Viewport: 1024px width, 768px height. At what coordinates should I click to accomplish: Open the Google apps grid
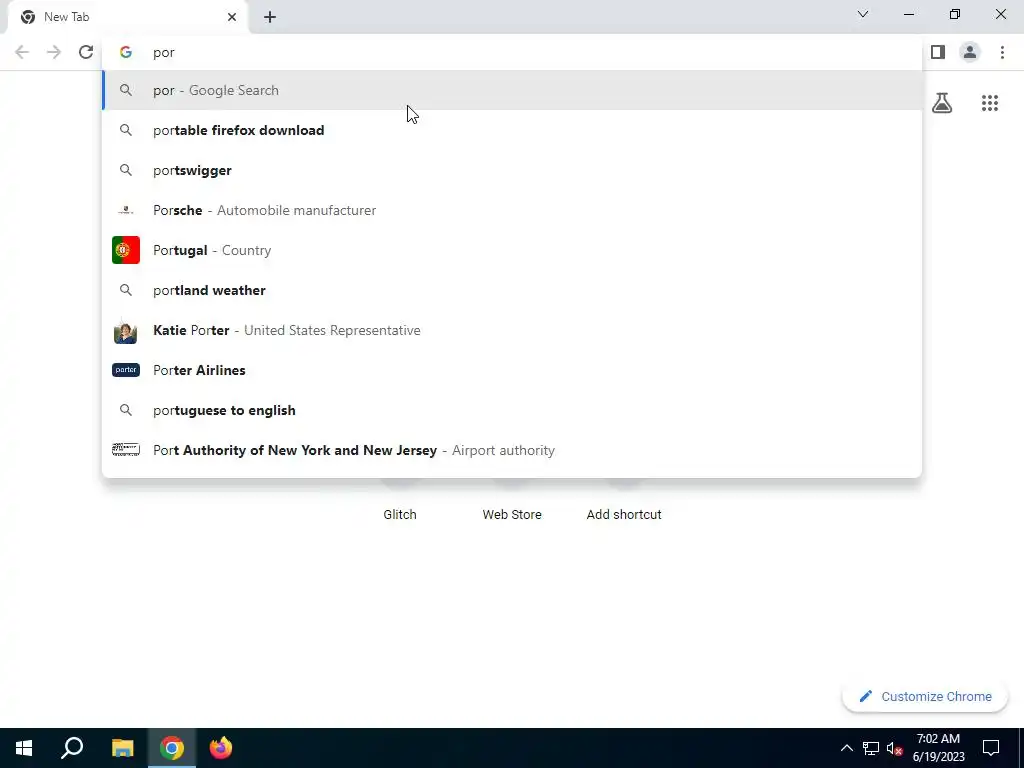click(x=990, y=103)
